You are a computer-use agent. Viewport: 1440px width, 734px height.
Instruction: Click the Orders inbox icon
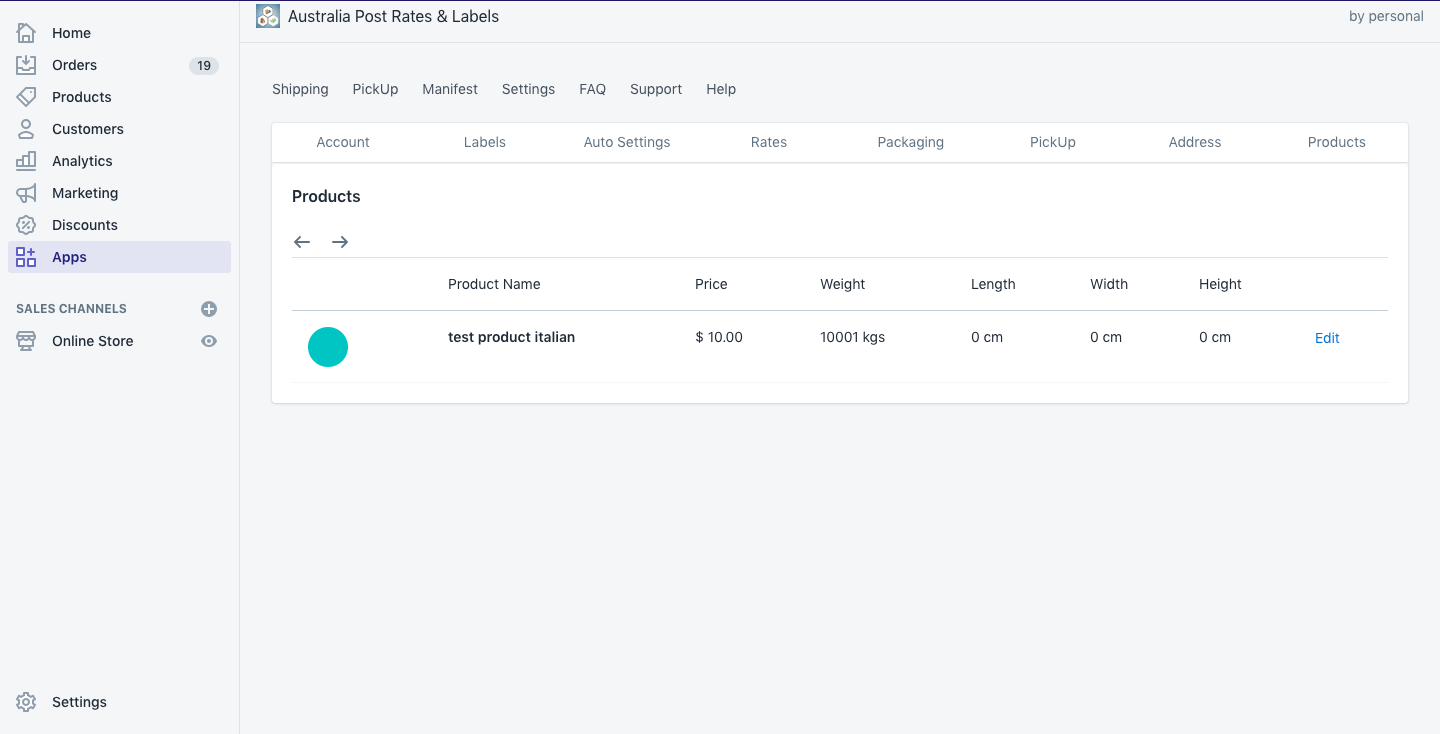pos(26,65)
